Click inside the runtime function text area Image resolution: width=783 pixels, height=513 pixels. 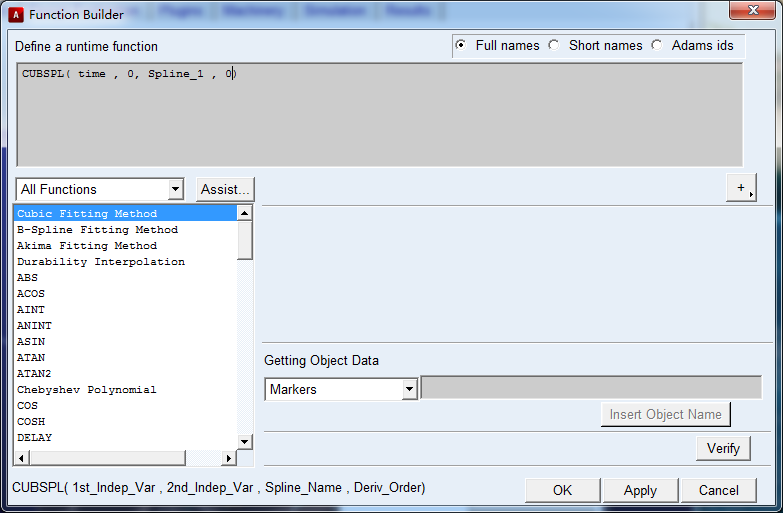(380, 114)
